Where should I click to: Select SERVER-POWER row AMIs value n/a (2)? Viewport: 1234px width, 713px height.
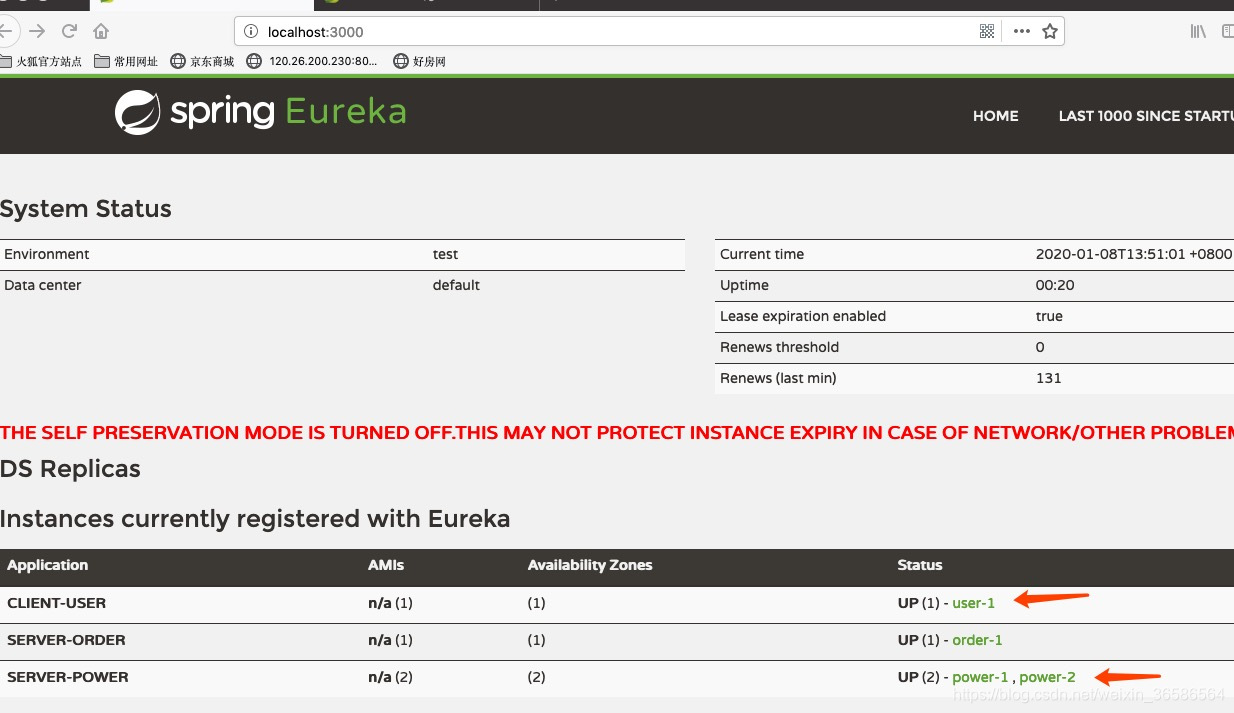coord(390,677)
